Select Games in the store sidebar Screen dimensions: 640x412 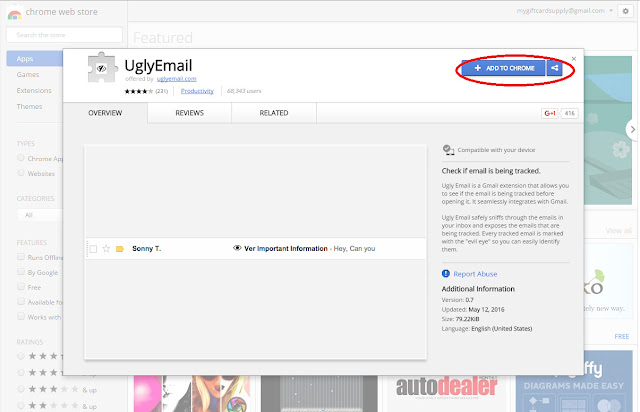28,75
